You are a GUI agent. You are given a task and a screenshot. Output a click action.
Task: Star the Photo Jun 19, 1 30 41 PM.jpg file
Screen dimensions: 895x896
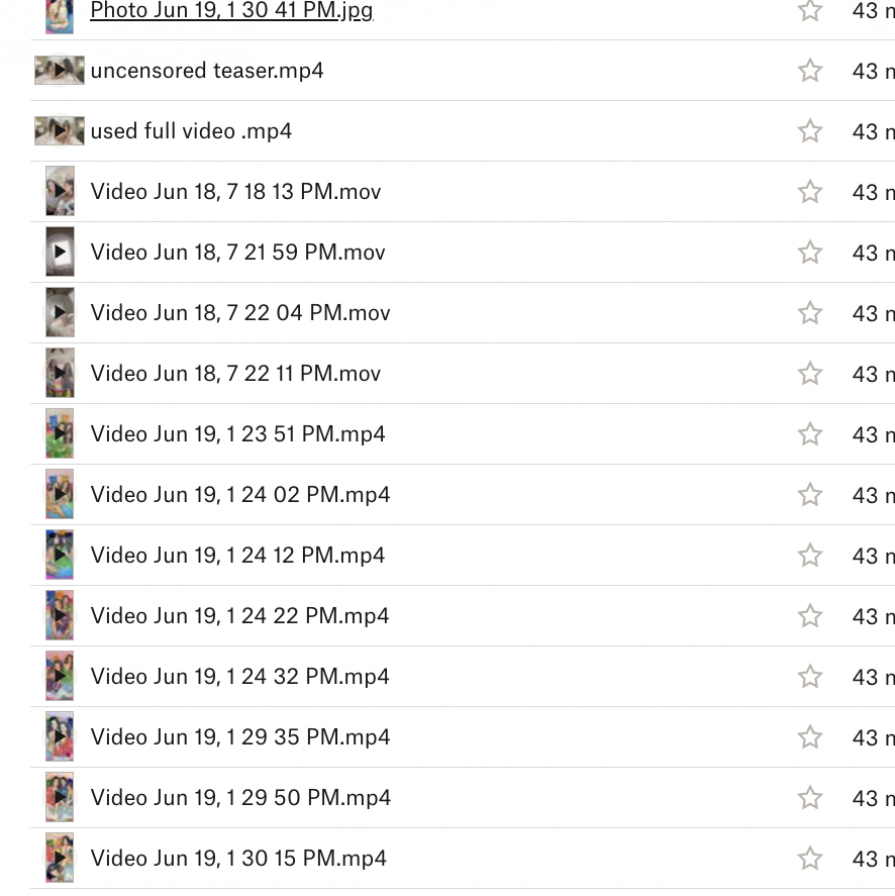pyautogui.click(x=810, y=11)
